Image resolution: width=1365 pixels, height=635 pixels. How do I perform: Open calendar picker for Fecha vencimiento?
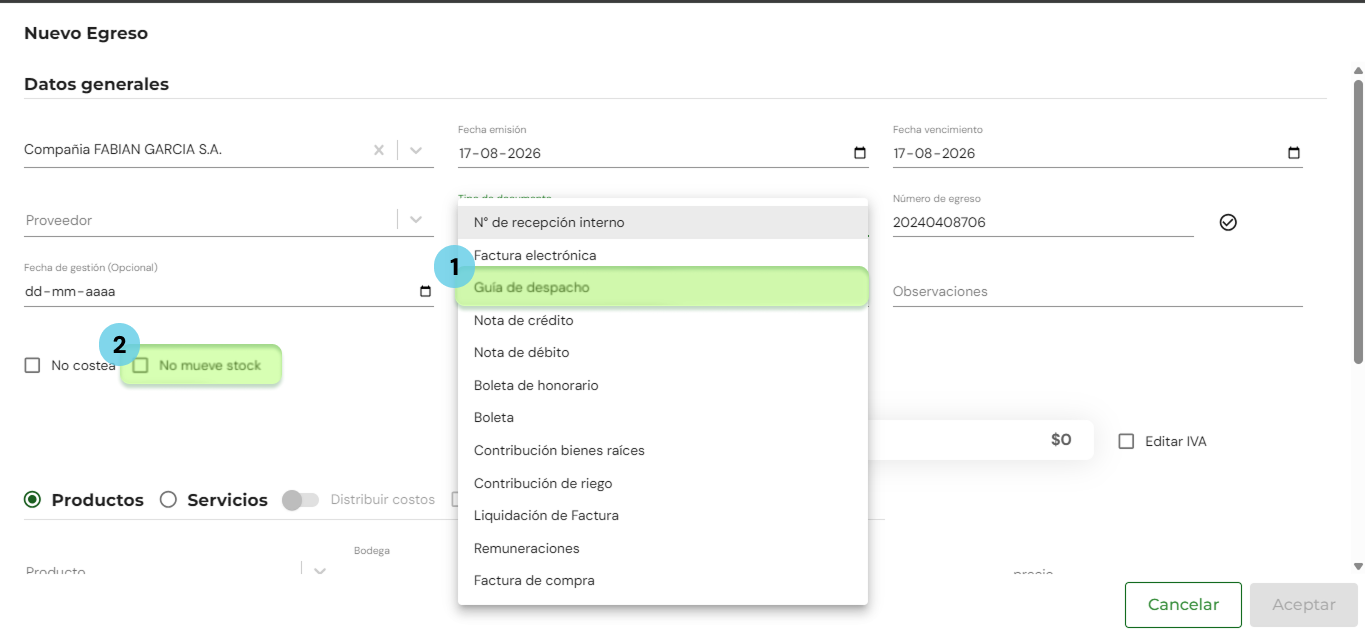(x=1294, y=153)
